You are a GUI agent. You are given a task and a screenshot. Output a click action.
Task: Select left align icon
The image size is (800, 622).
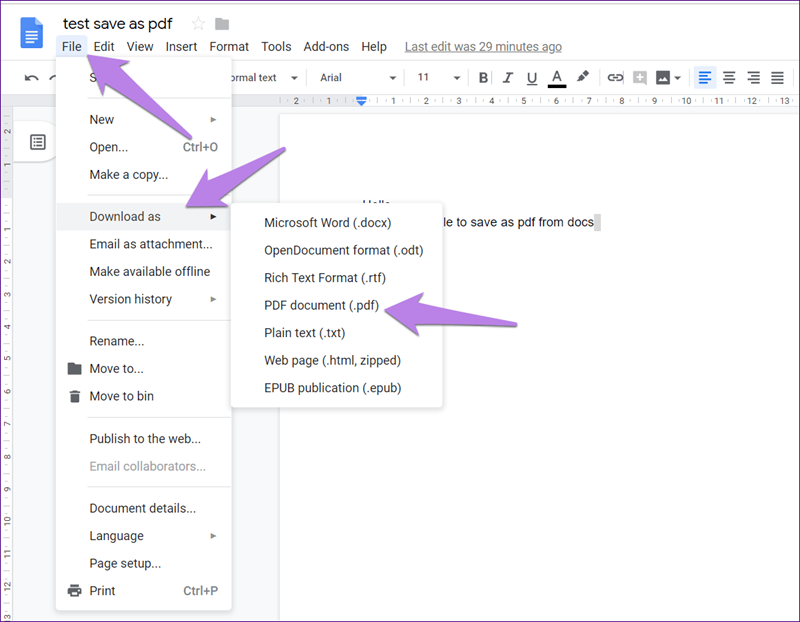pyautogui.click(x=706, y=78)
